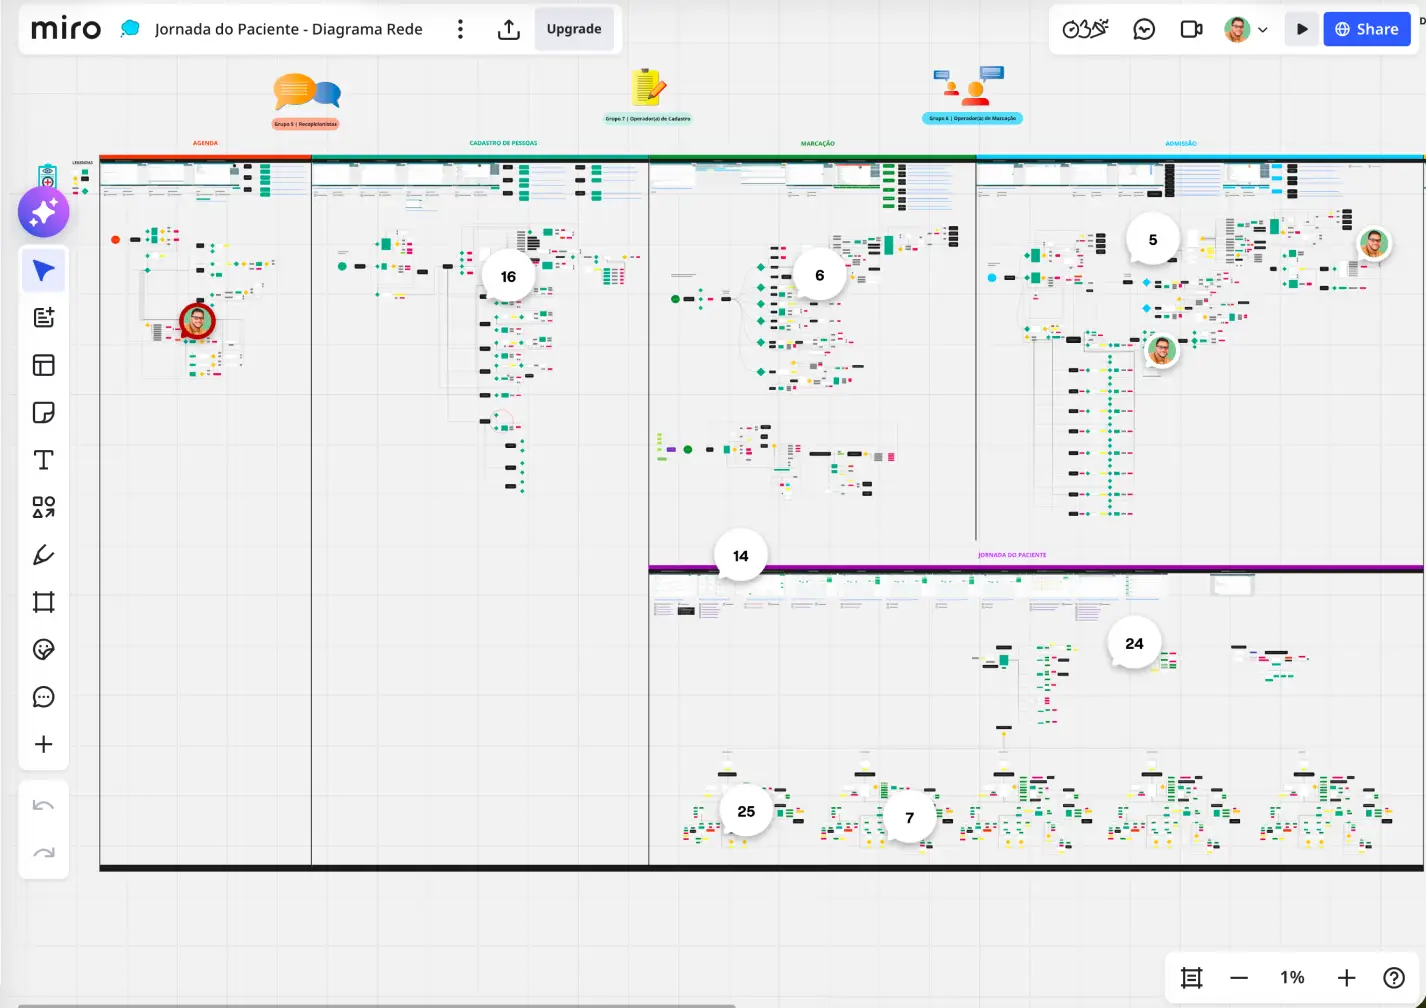The image size is (1426, 1008).
Task: Start presentation mode with the play button
Action: click(x=1301, y=29)
